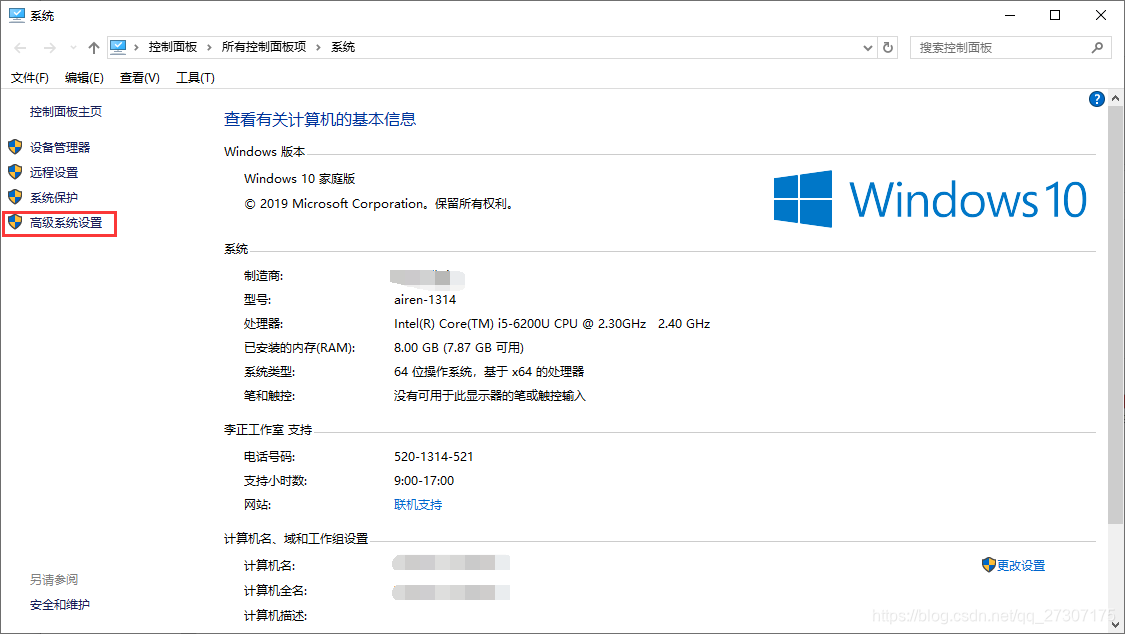Click the system window icon in title bar
This screenshot has width=1125, height=634.
click(17, 15)
